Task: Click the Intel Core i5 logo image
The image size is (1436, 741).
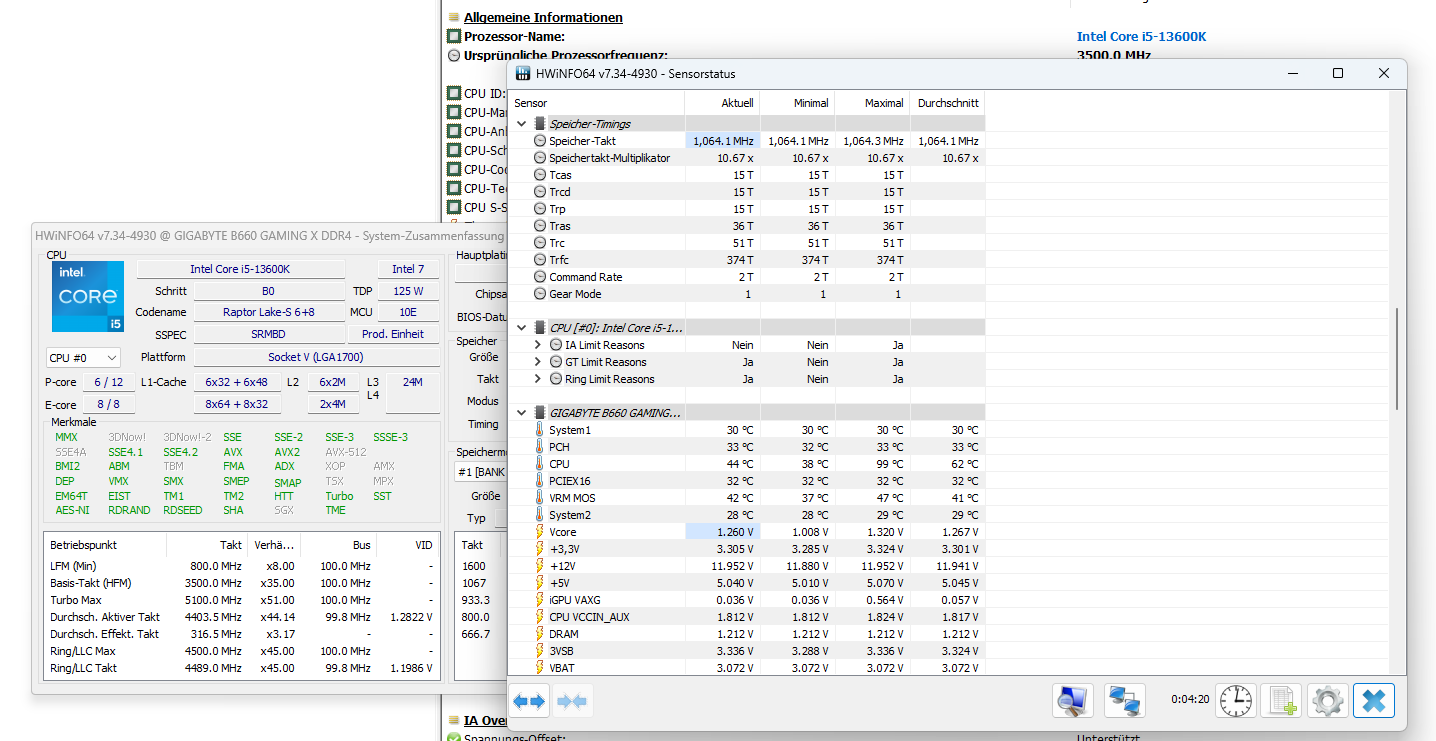Action: 88,296
